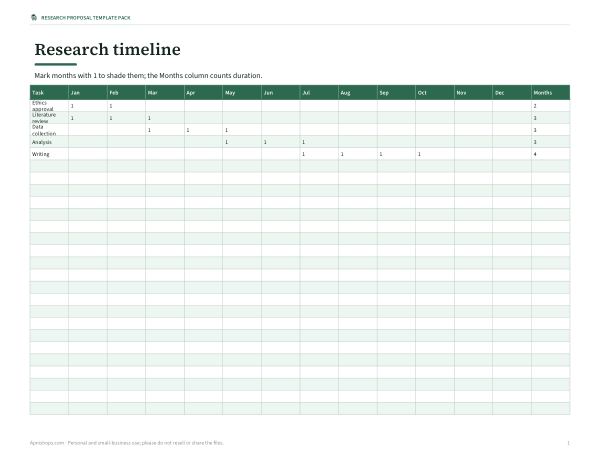Click the "Jan" column header
This screenshot has width=600, height=464.
click(x=88, y=93)
